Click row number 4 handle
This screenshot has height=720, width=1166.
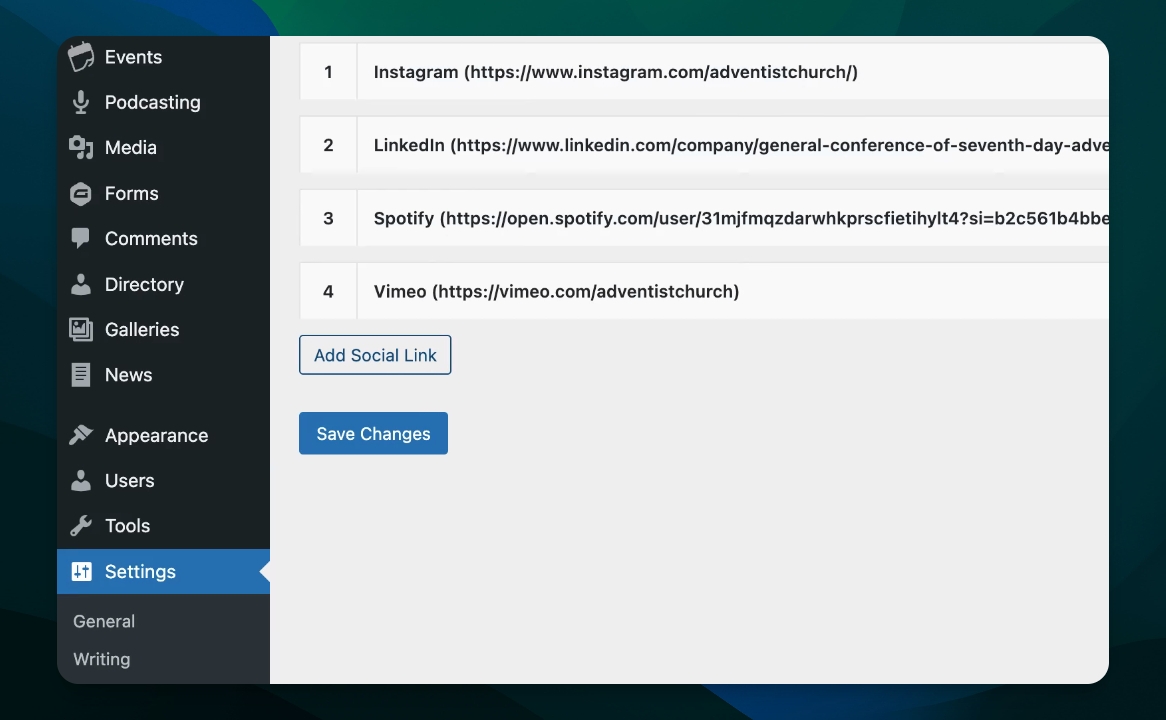(x=328, y=291)
